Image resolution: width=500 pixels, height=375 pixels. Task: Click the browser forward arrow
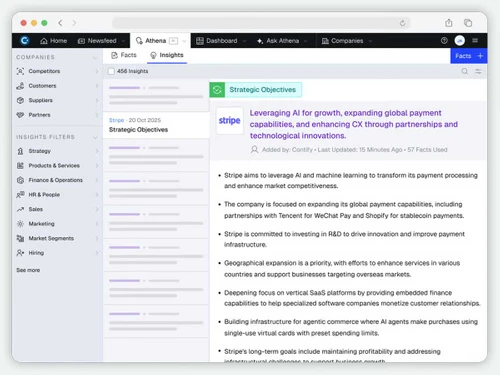[74, 23]
